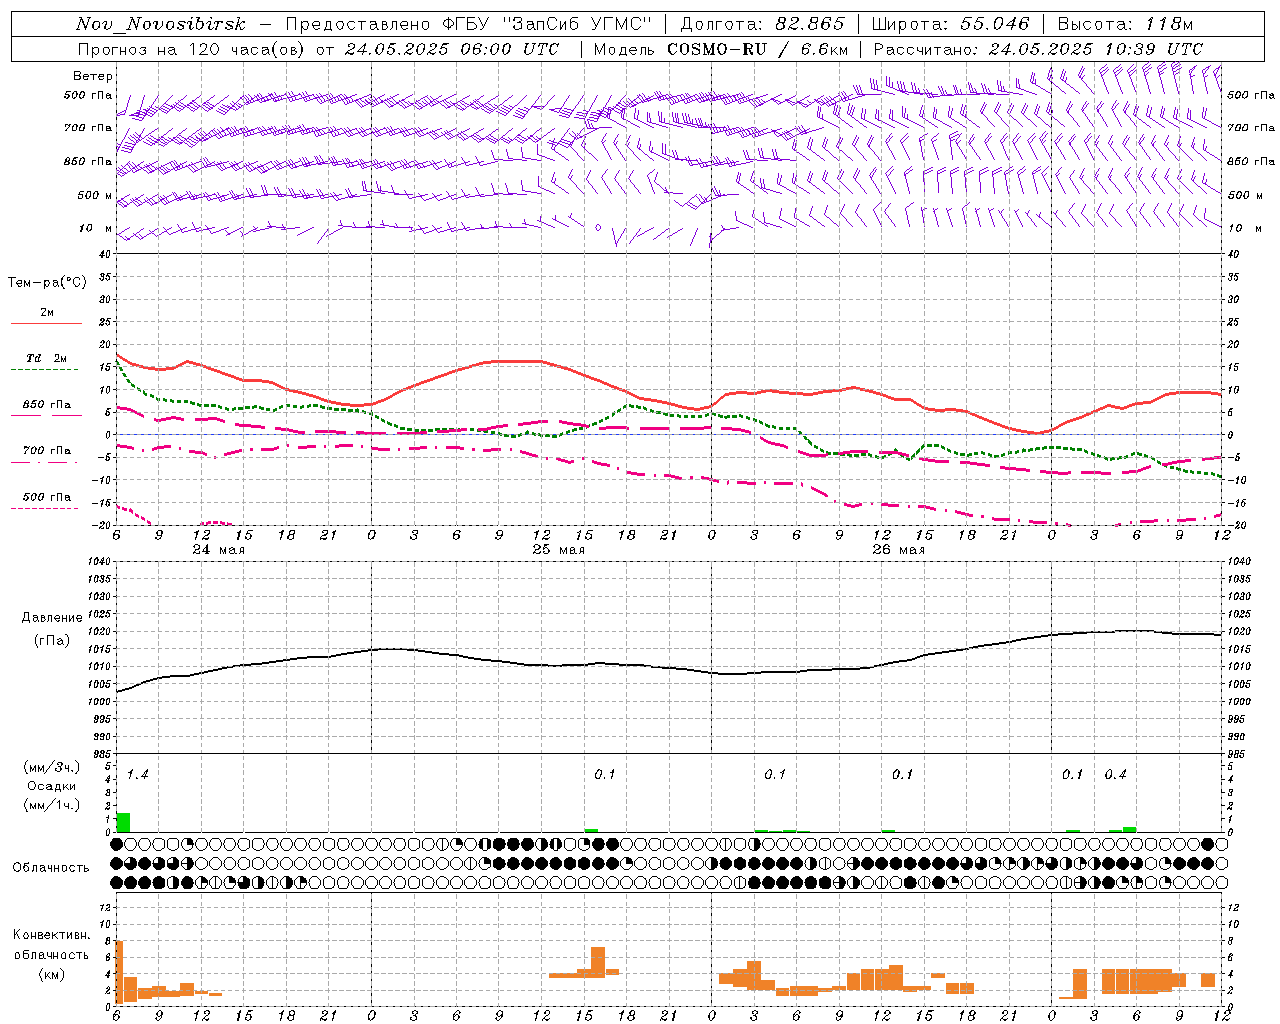Click the '(мм/3ч.)' precipitation unit label
The width and height of the screenshot is (1280, 1024).
tap(51, 767)
